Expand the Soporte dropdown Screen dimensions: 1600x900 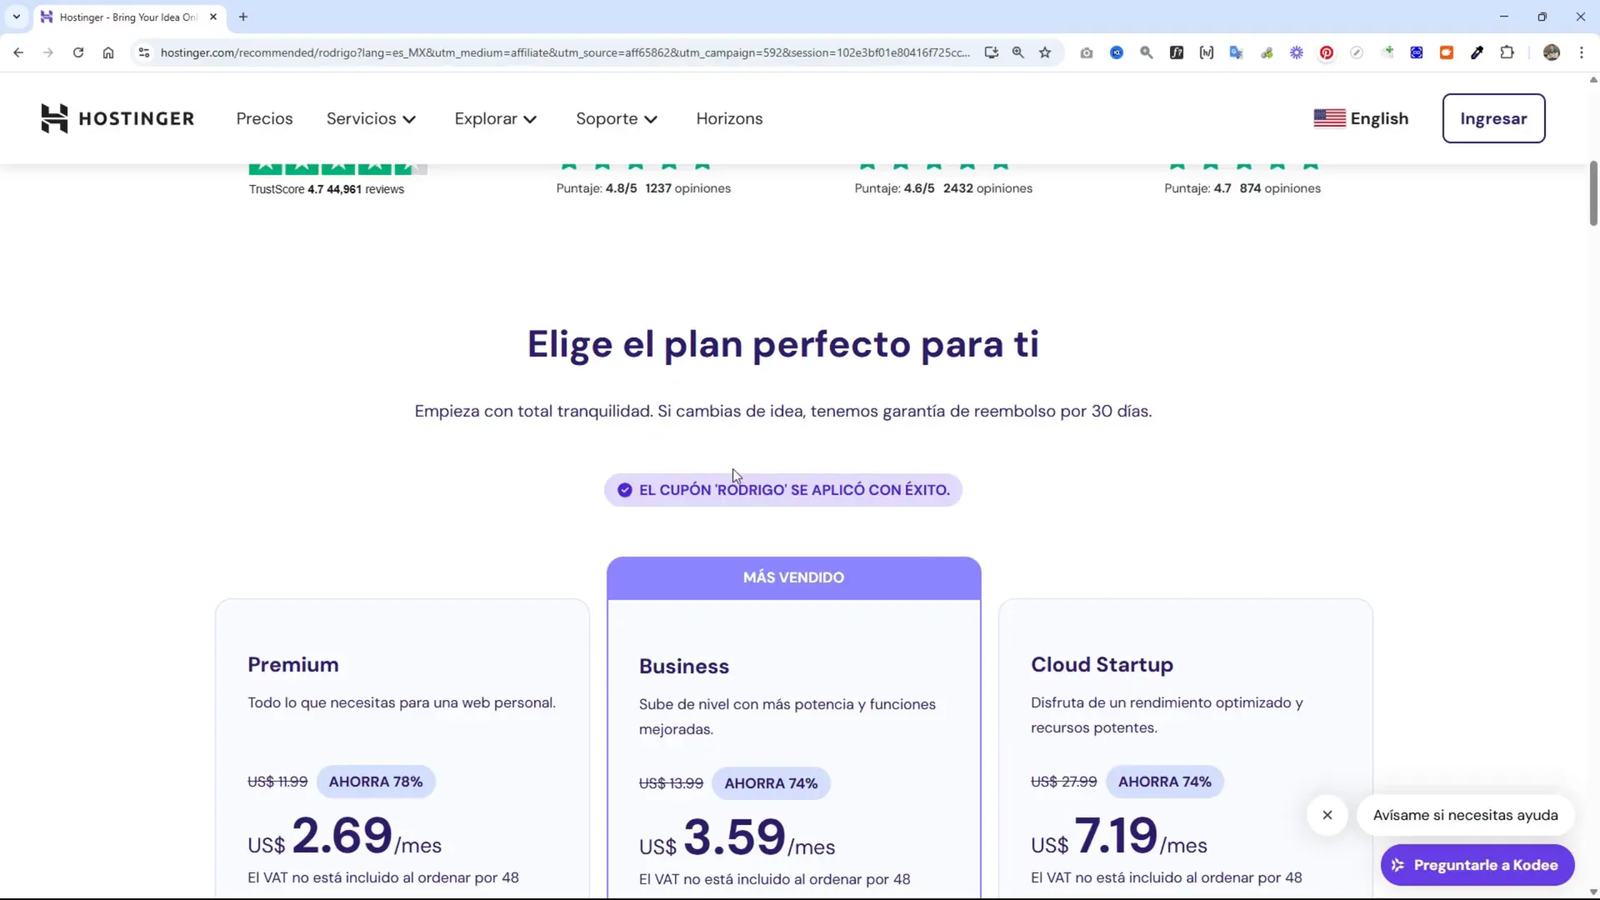(x=616, y=118)
